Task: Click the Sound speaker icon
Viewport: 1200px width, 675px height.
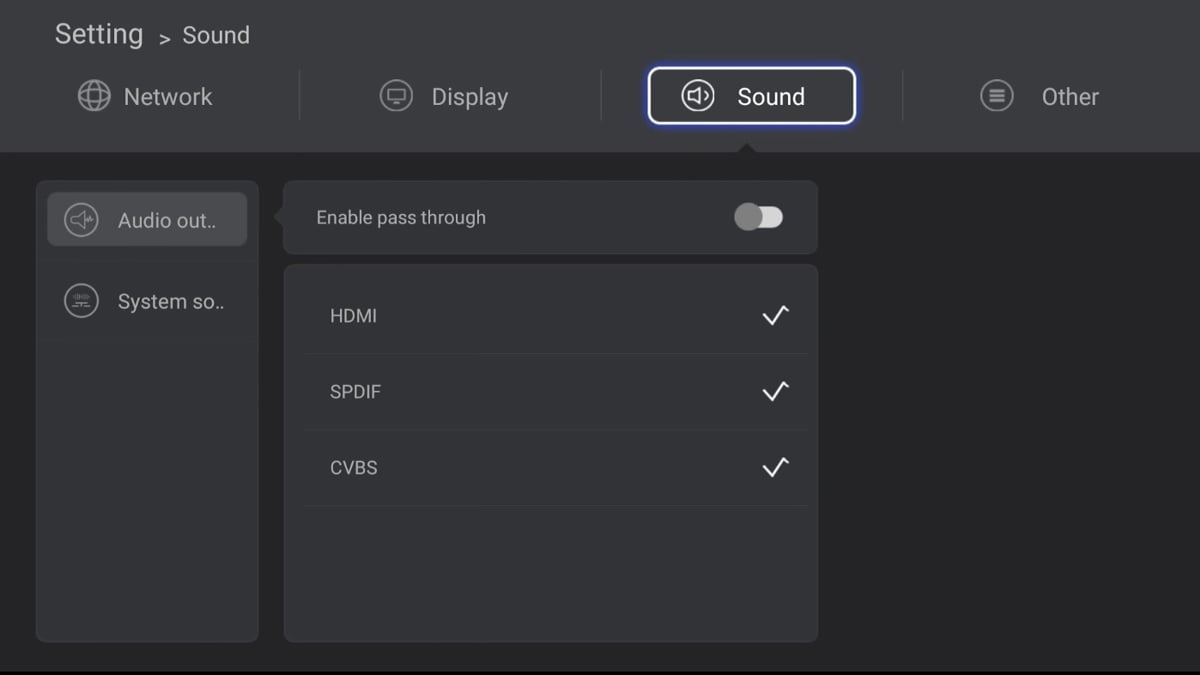Action: (x=698, y=96)
